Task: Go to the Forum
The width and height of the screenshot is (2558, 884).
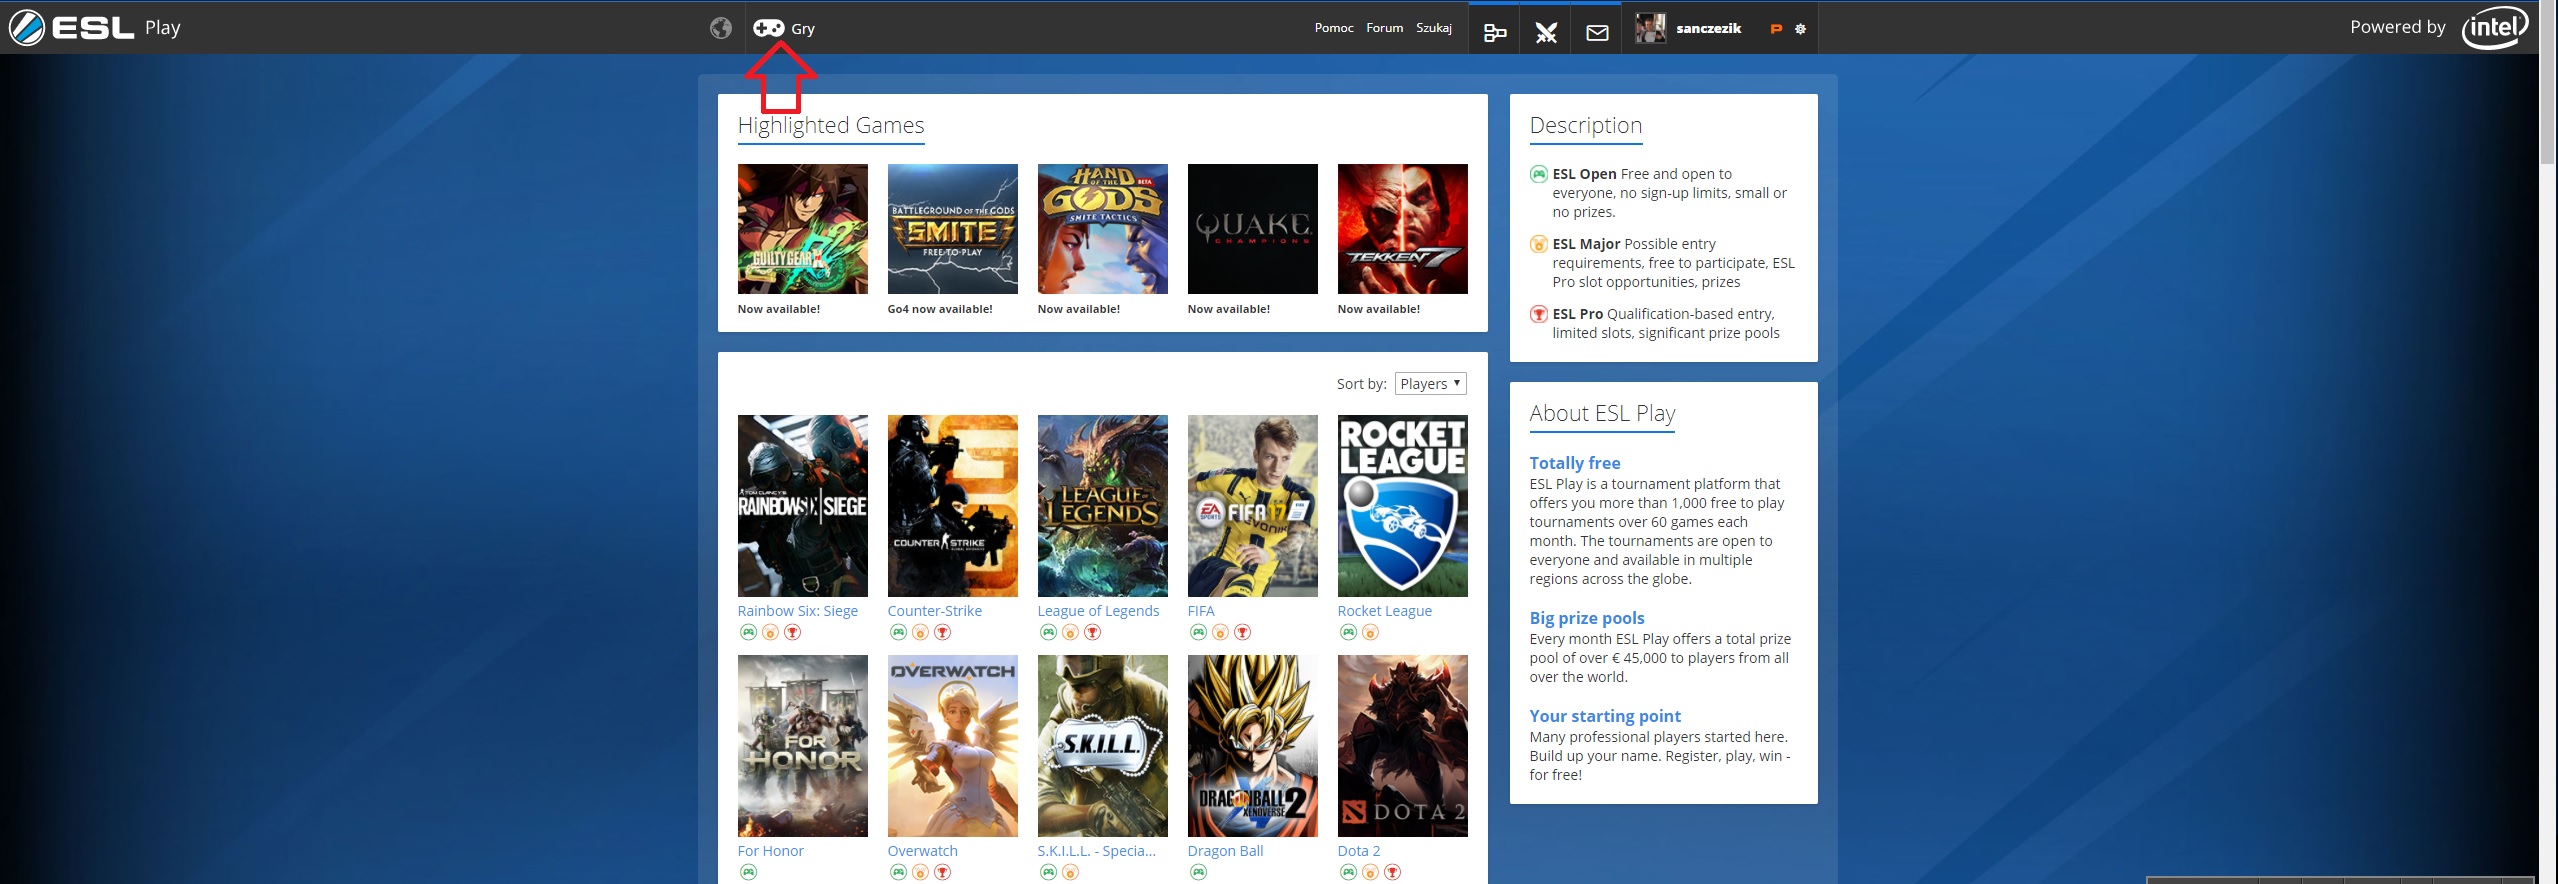Action: 1384,28
